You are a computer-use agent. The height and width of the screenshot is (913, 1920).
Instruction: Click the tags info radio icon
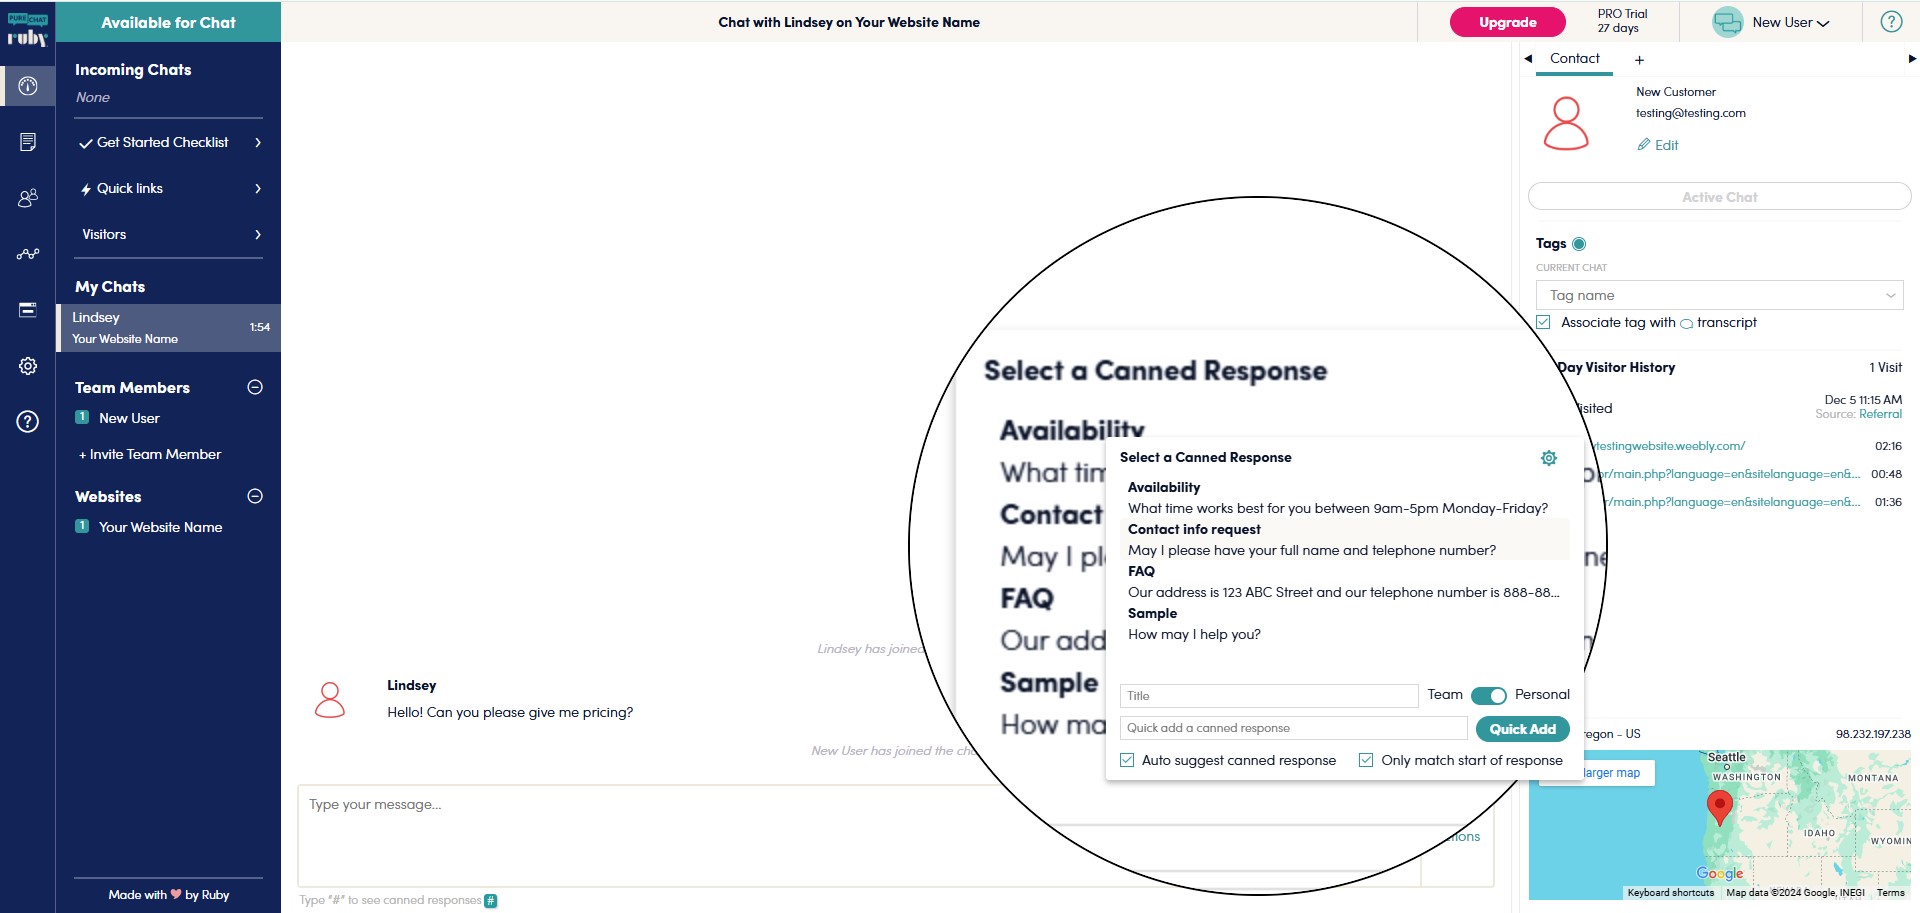[1579, 244]
